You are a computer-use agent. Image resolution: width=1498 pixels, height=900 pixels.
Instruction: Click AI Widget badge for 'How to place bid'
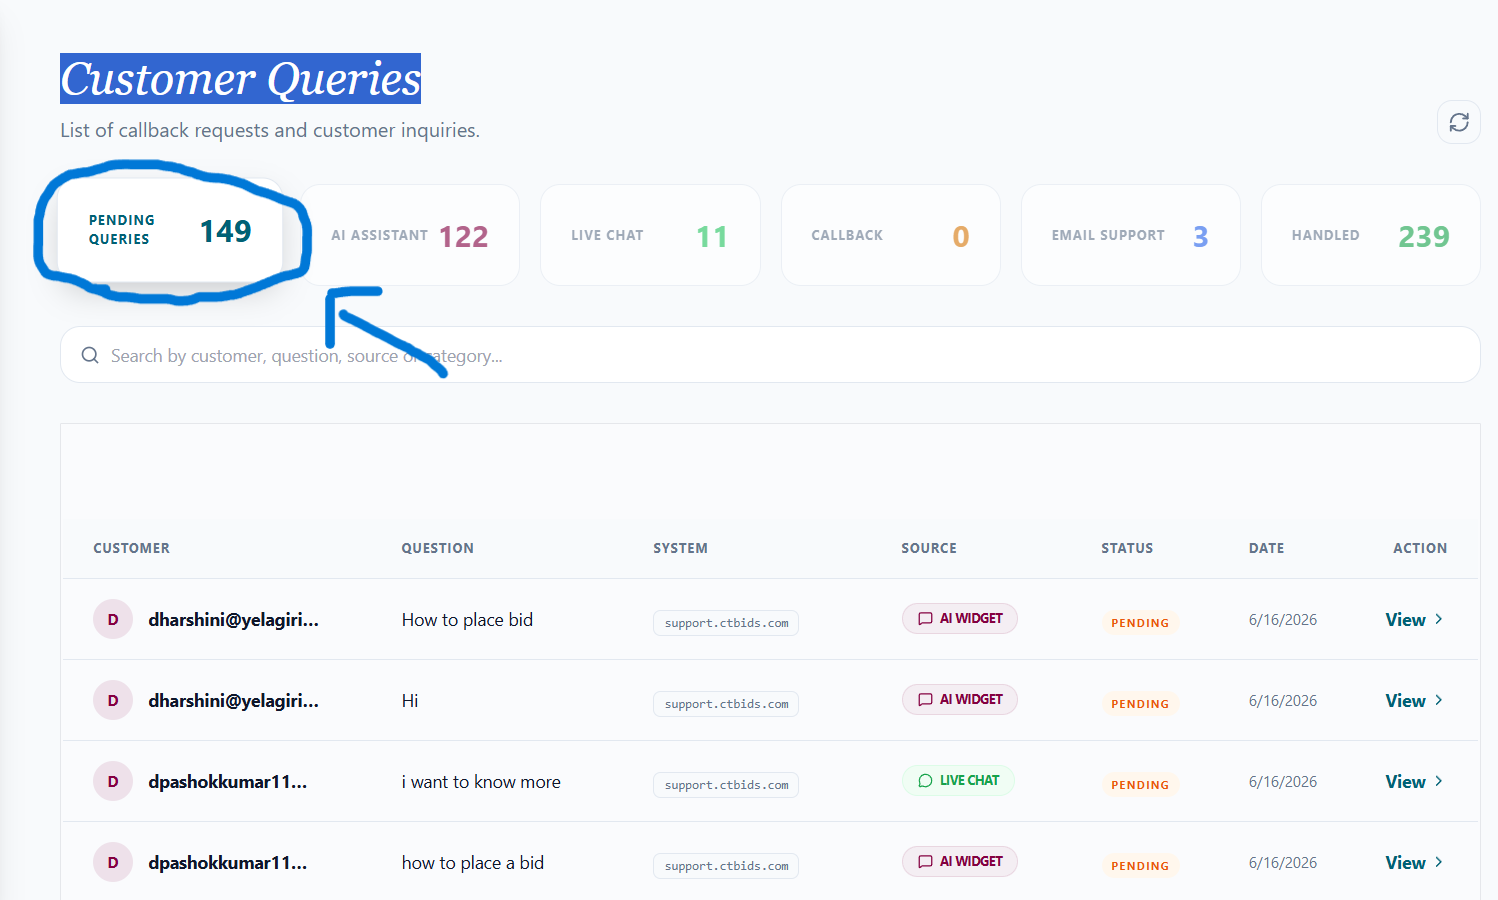click(x=960, y=619)
